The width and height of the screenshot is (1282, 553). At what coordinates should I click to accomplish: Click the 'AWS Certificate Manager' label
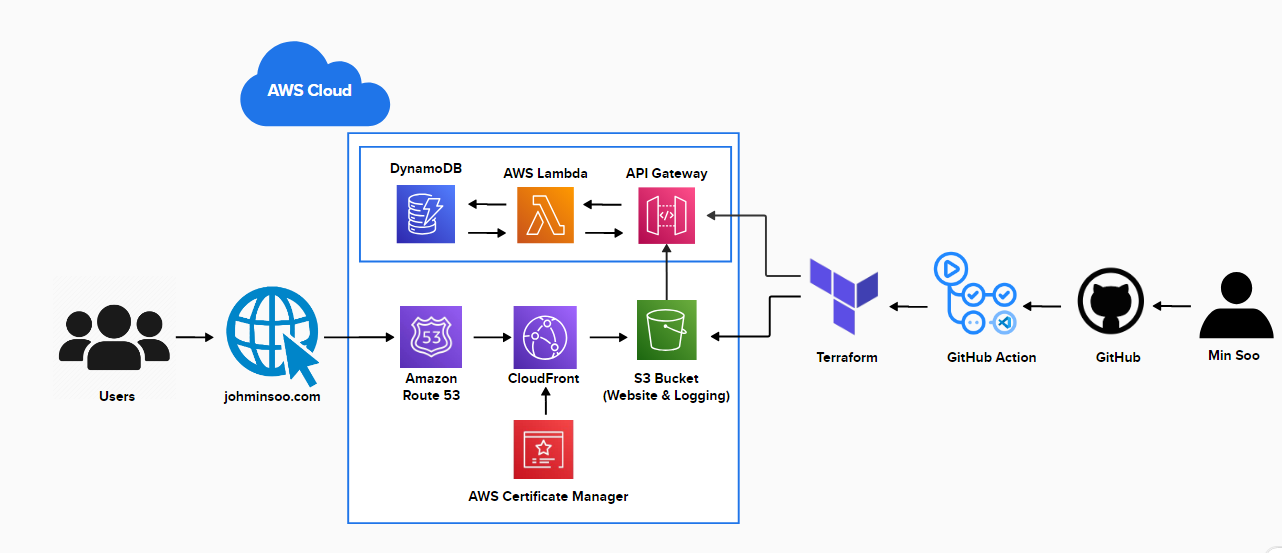point(549,496)
